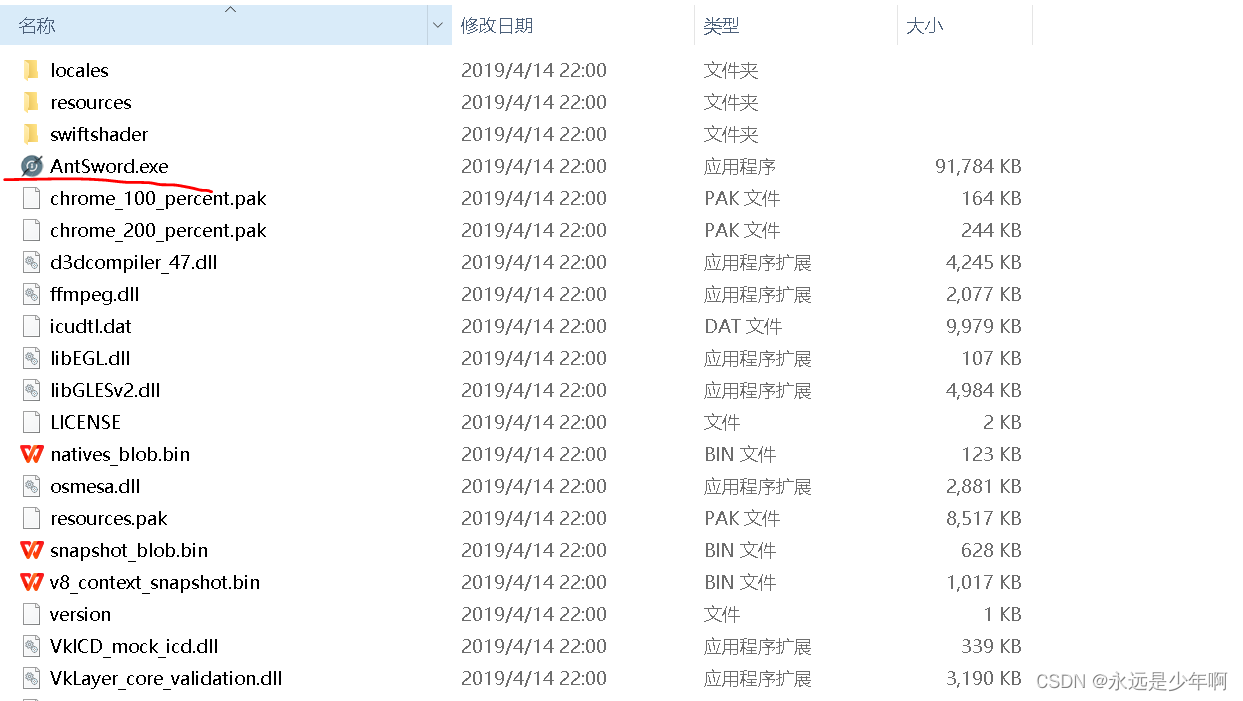Select the v8_context_snapshot.bin file name
Image resolution: width=1243 pixels, height=701 pixels.
(x=155, y=582)
